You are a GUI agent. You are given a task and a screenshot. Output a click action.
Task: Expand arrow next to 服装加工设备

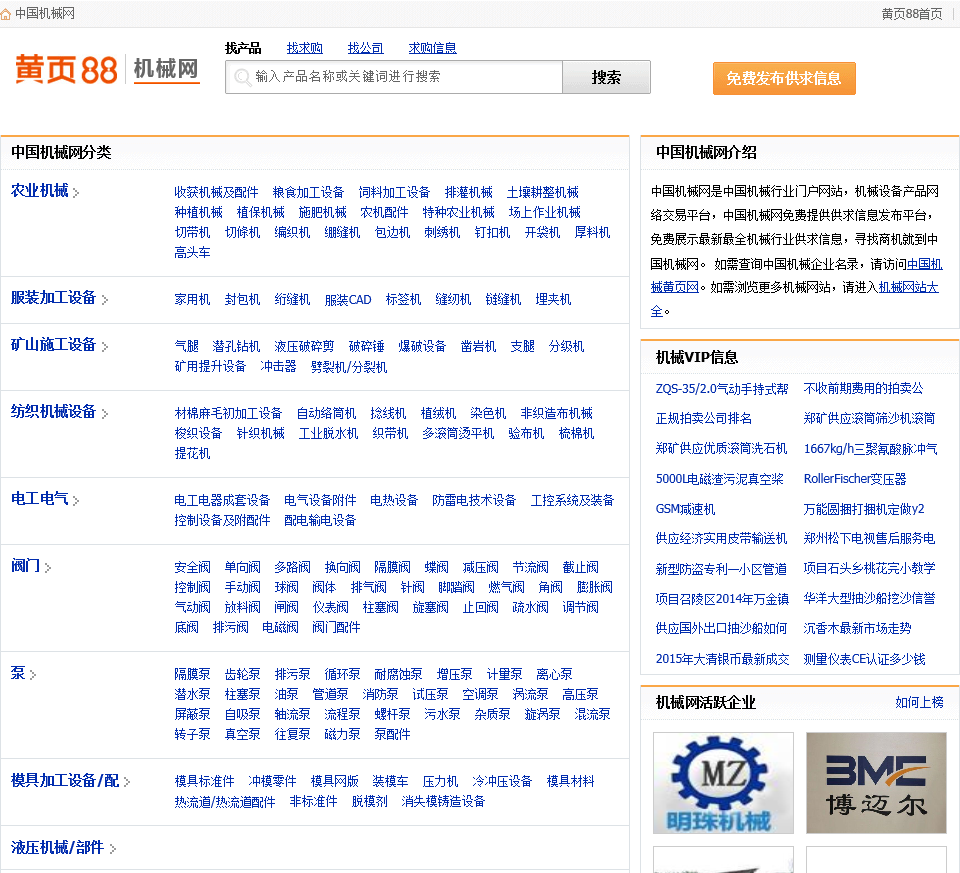point(105,300)
